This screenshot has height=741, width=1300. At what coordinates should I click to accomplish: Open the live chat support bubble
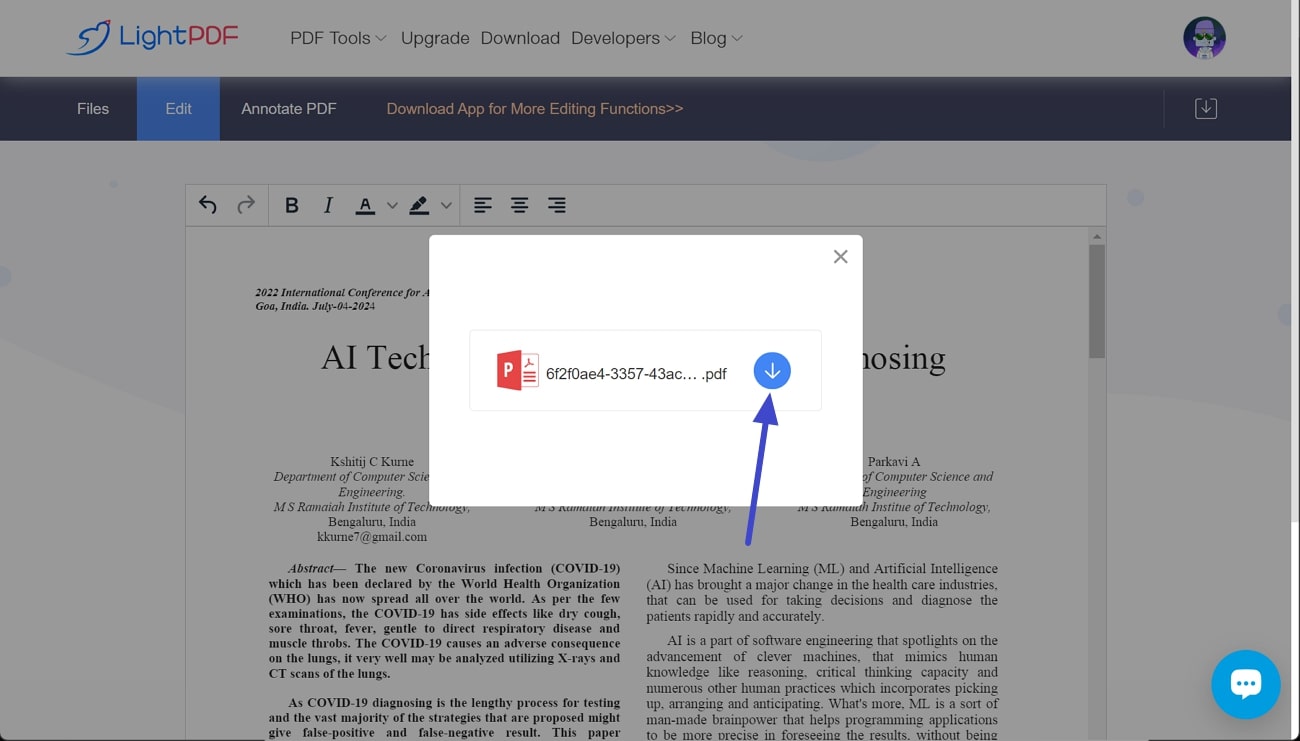[1246, 684]
